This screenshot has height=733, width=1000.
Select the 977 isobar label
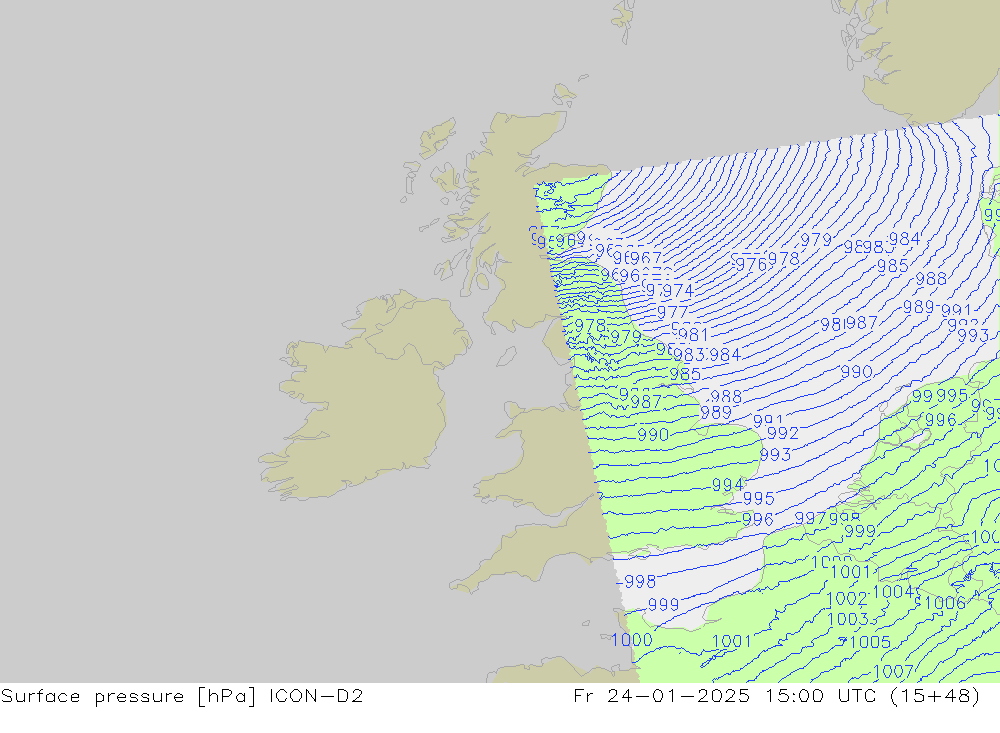click(672, 312)
